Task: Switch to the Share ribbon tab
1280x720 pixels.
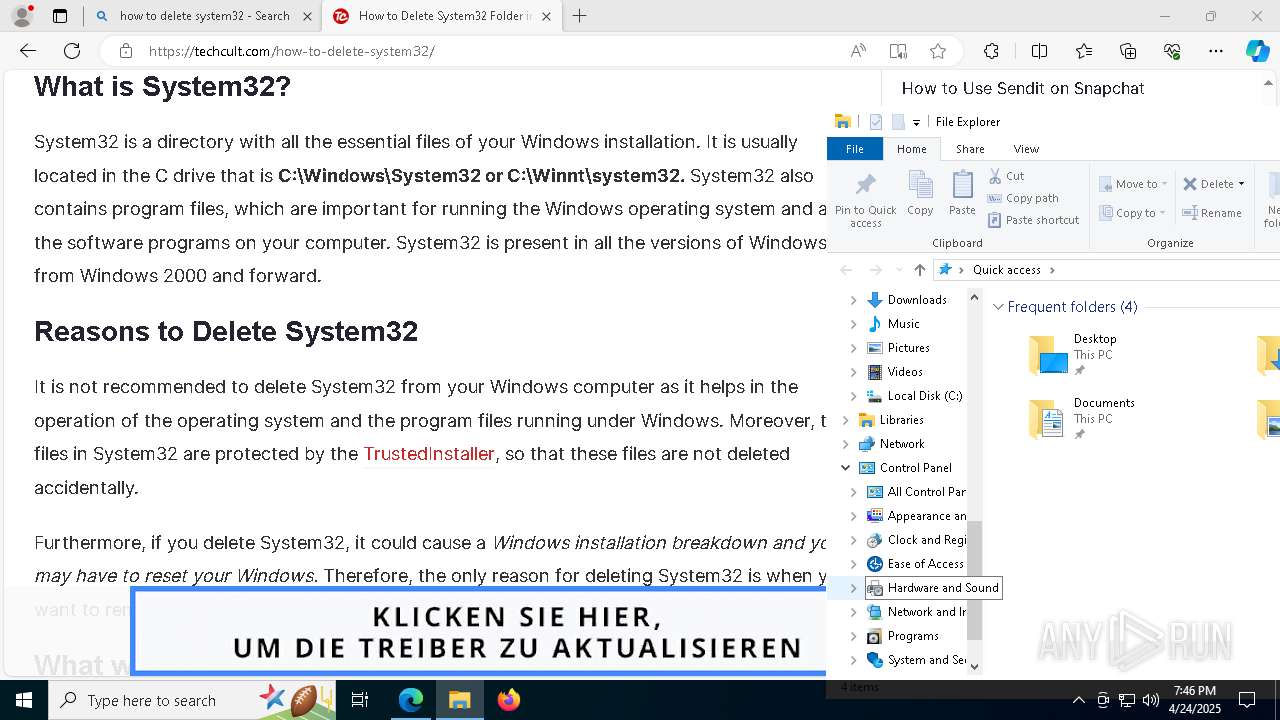Action: tap(970, 149)
